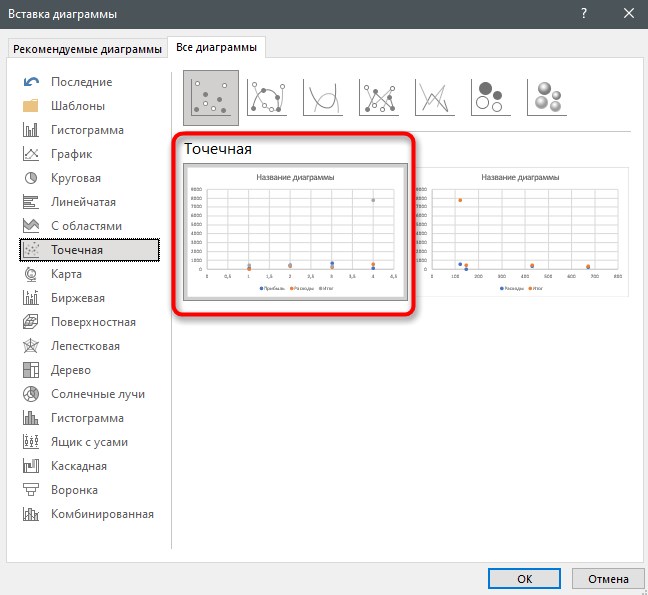Pick scatter with smooth lines subtype
This screenshot has height=595, width=648.
pos(323,98)
